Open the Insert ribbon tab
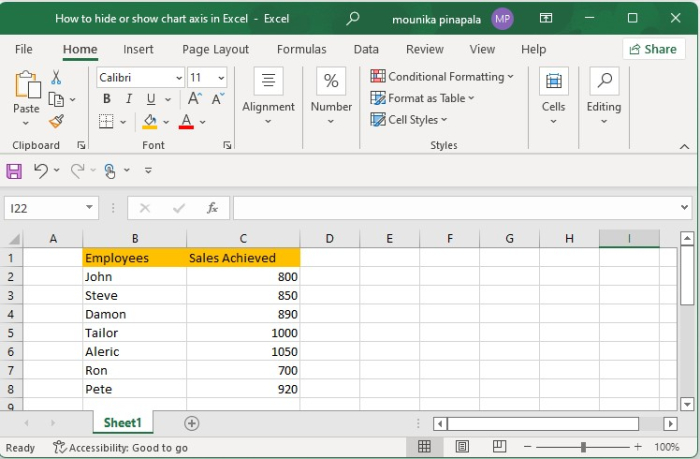This screenshot has height=459, width=700. click(x=138, y=49)
